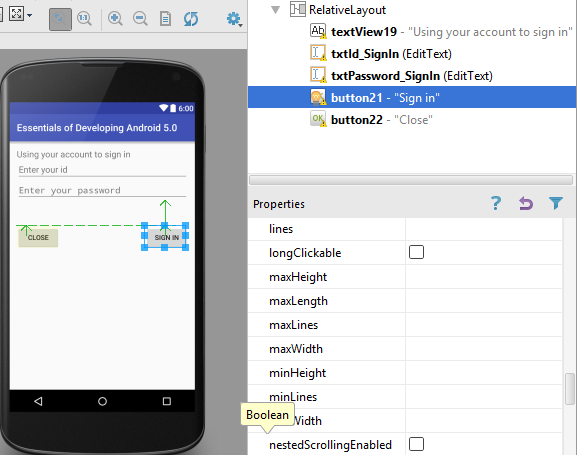This screenshot has height=455, width=577.
Task: Toggle the longClickable checkbox
Action: pos(416,252)
